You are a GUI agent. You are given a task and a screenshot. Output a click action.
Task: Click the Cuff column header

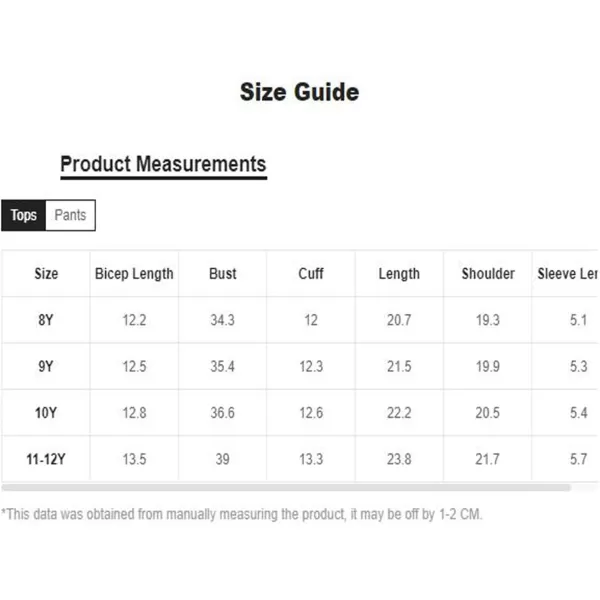coord(311,274)
